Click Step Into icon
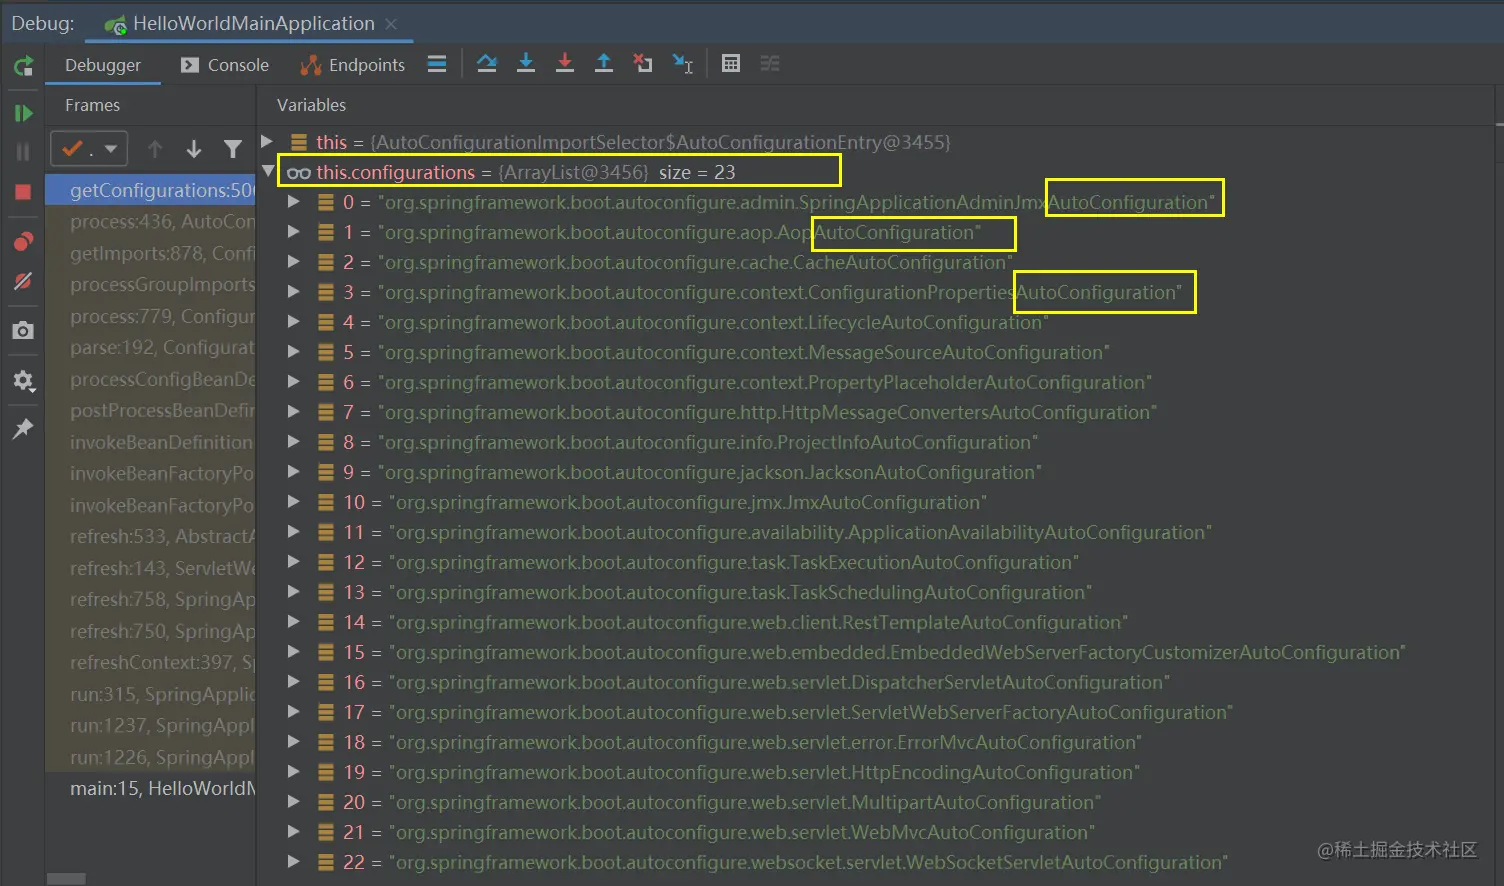1504x886 pixels. pyautogui.click(x=526, y=64)
